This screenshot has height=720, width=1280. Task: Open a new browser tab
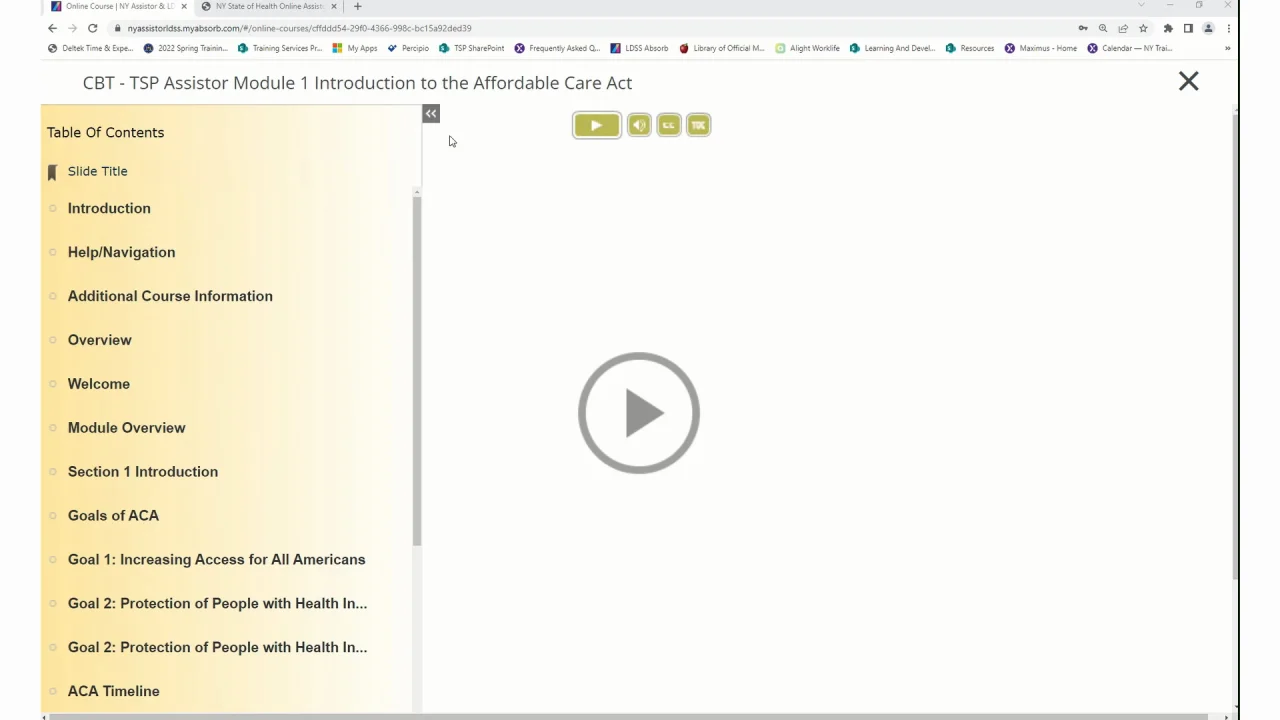click(x=357, y=6)
